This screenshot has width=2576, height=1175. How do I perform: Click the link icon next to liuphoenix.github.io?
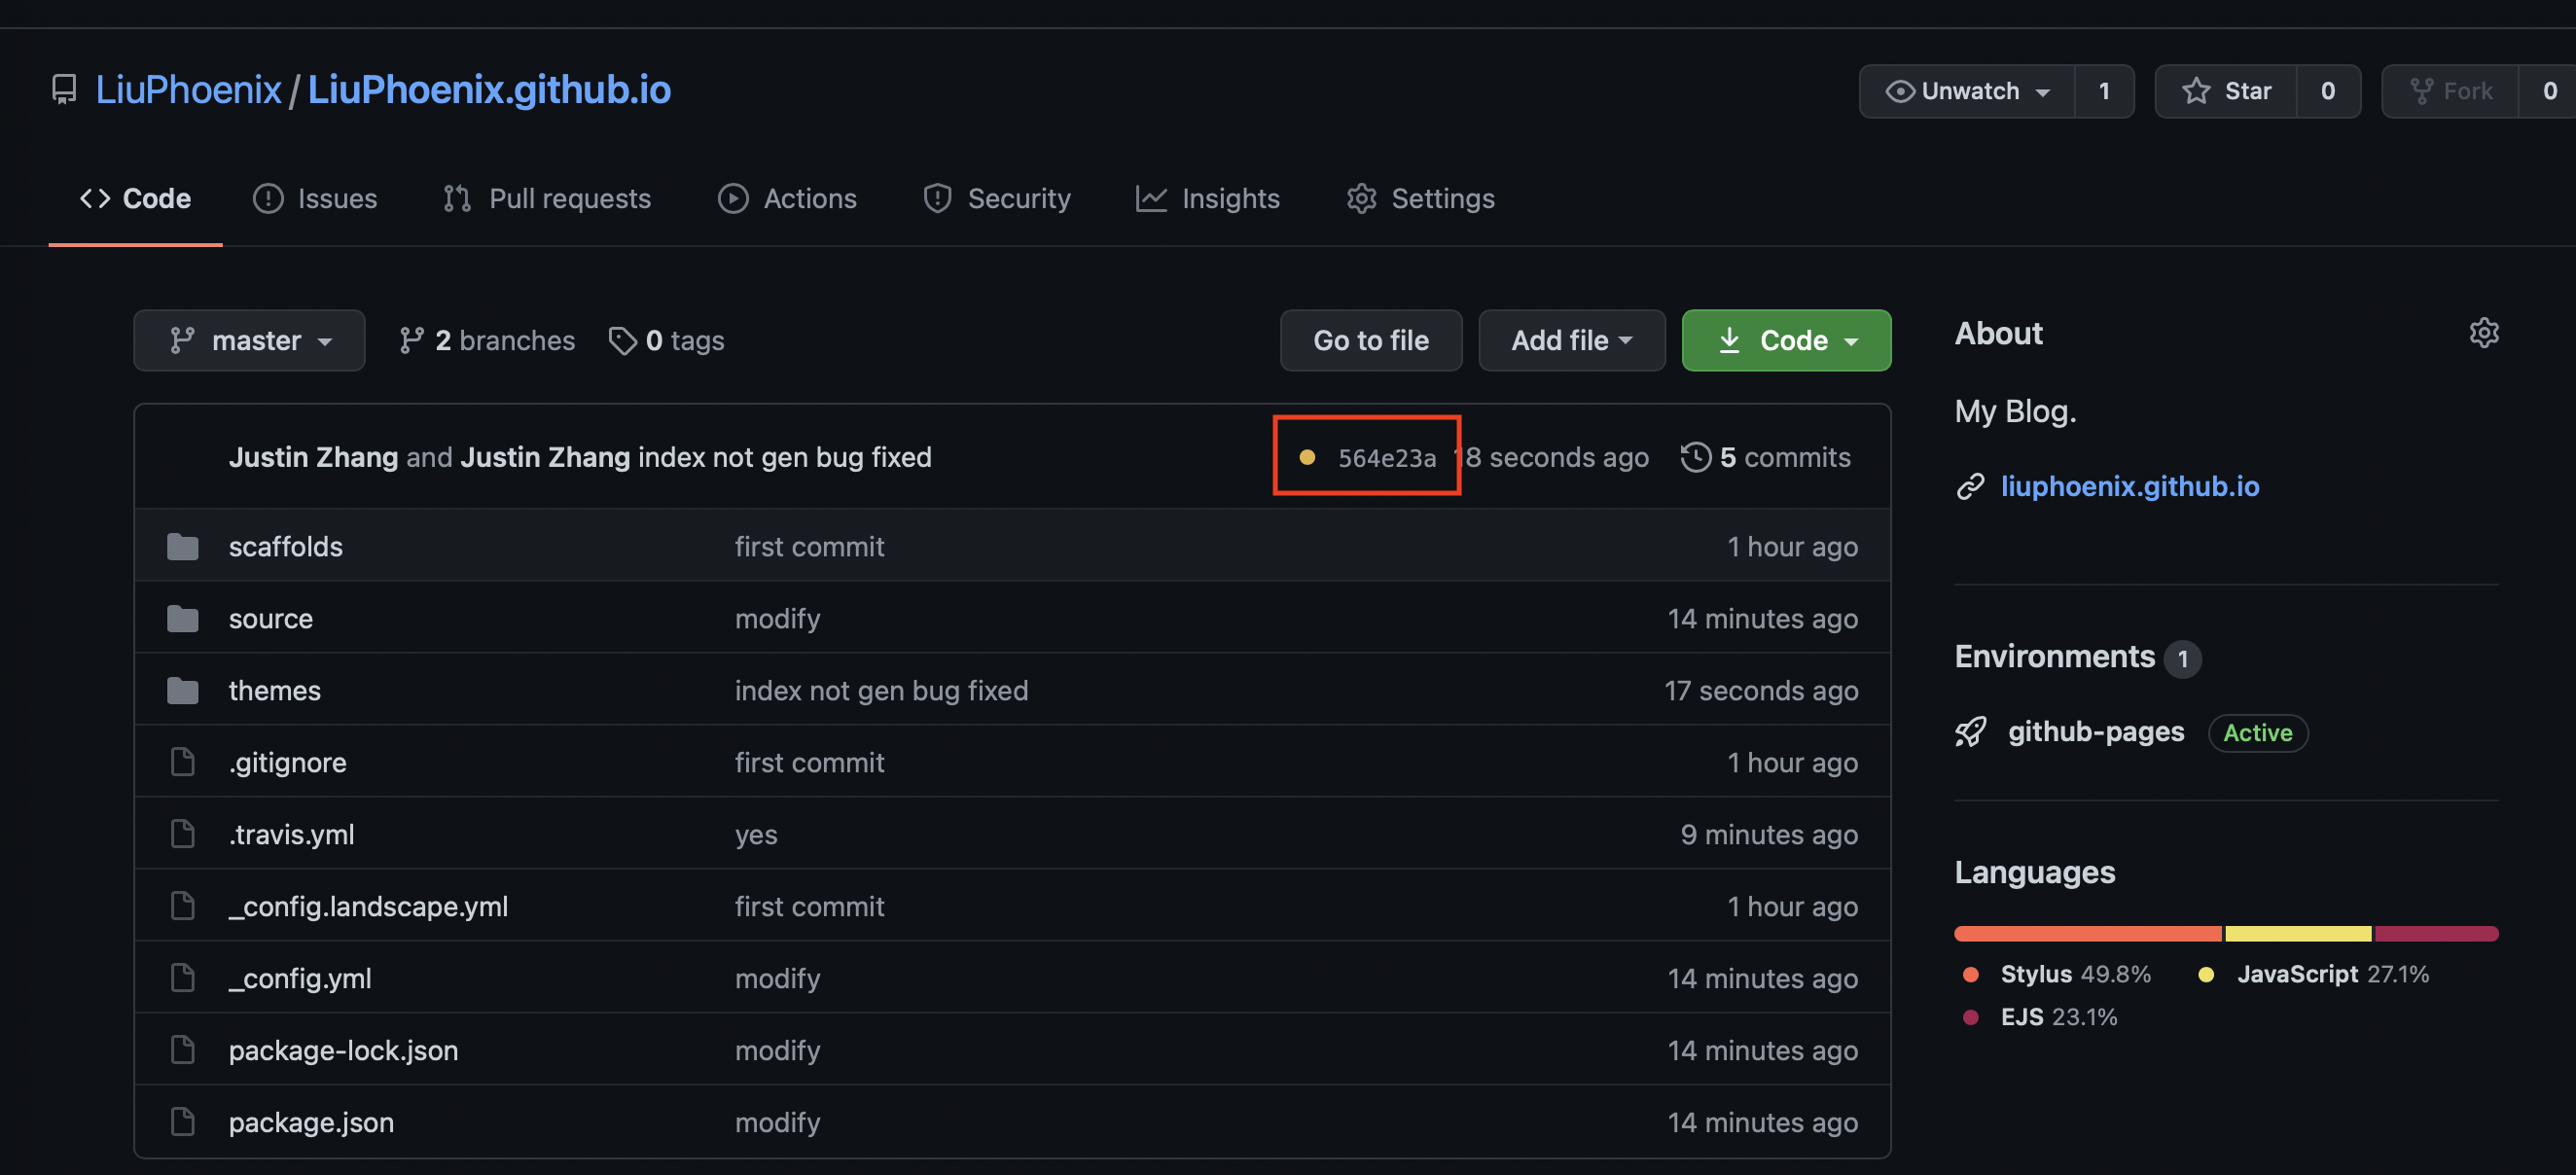point(1970,486)
